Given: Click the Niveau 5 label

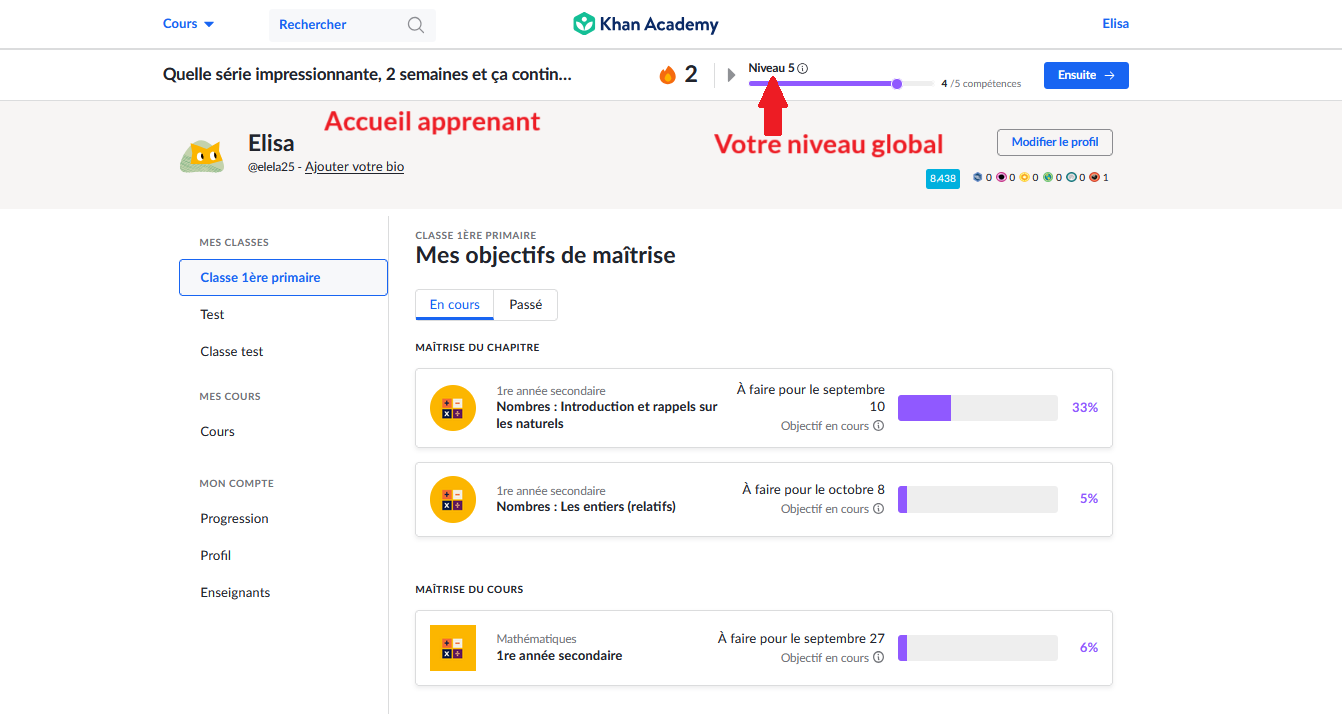Looking at the screenshot, I should [x=772, y=68].
